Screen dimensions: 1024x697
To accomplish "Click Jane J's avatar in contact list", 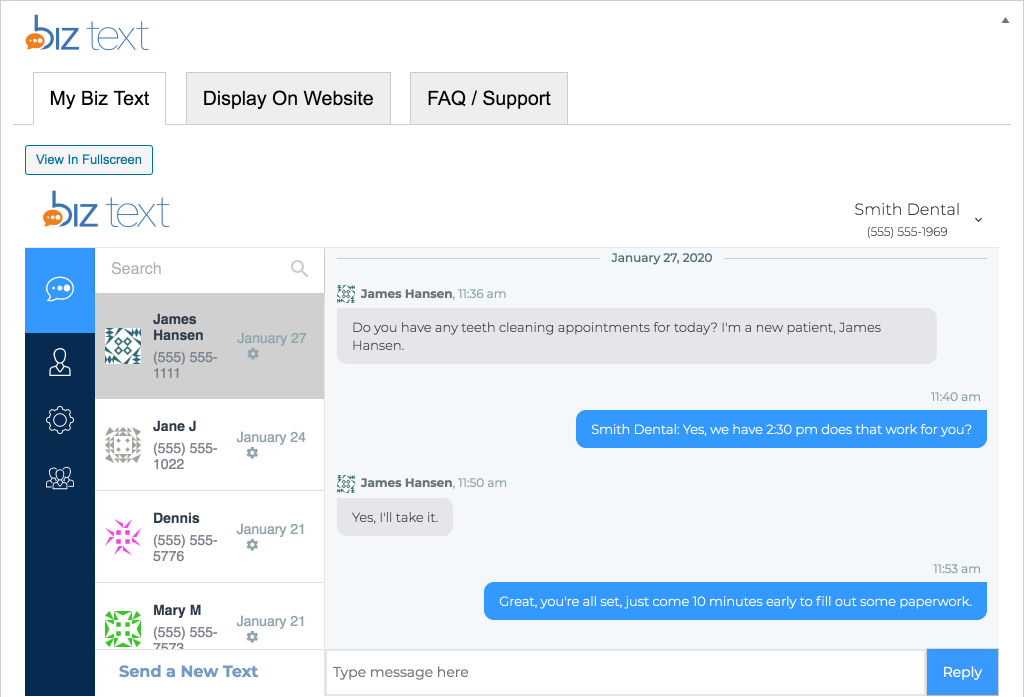I will pos(123,445).
